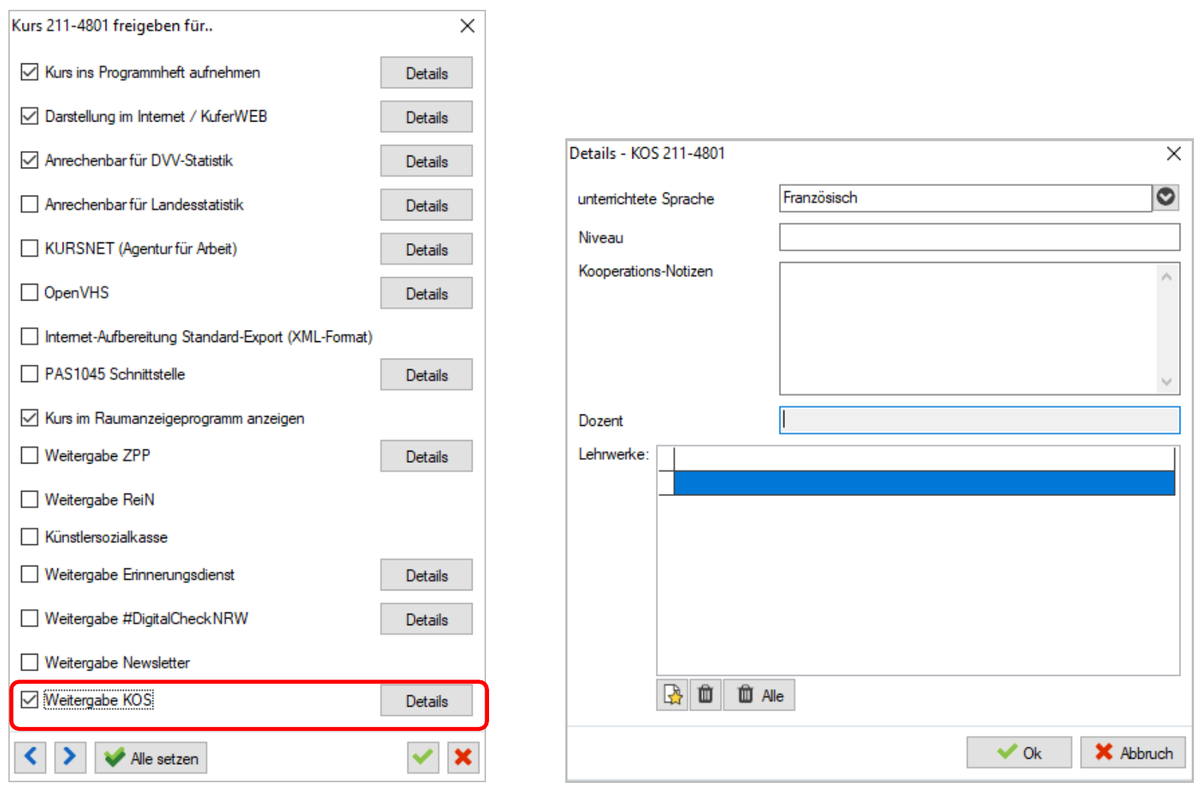
Task: Enable 'Weitergabe Newsletter' checkbox
Action: click(29, 662)
